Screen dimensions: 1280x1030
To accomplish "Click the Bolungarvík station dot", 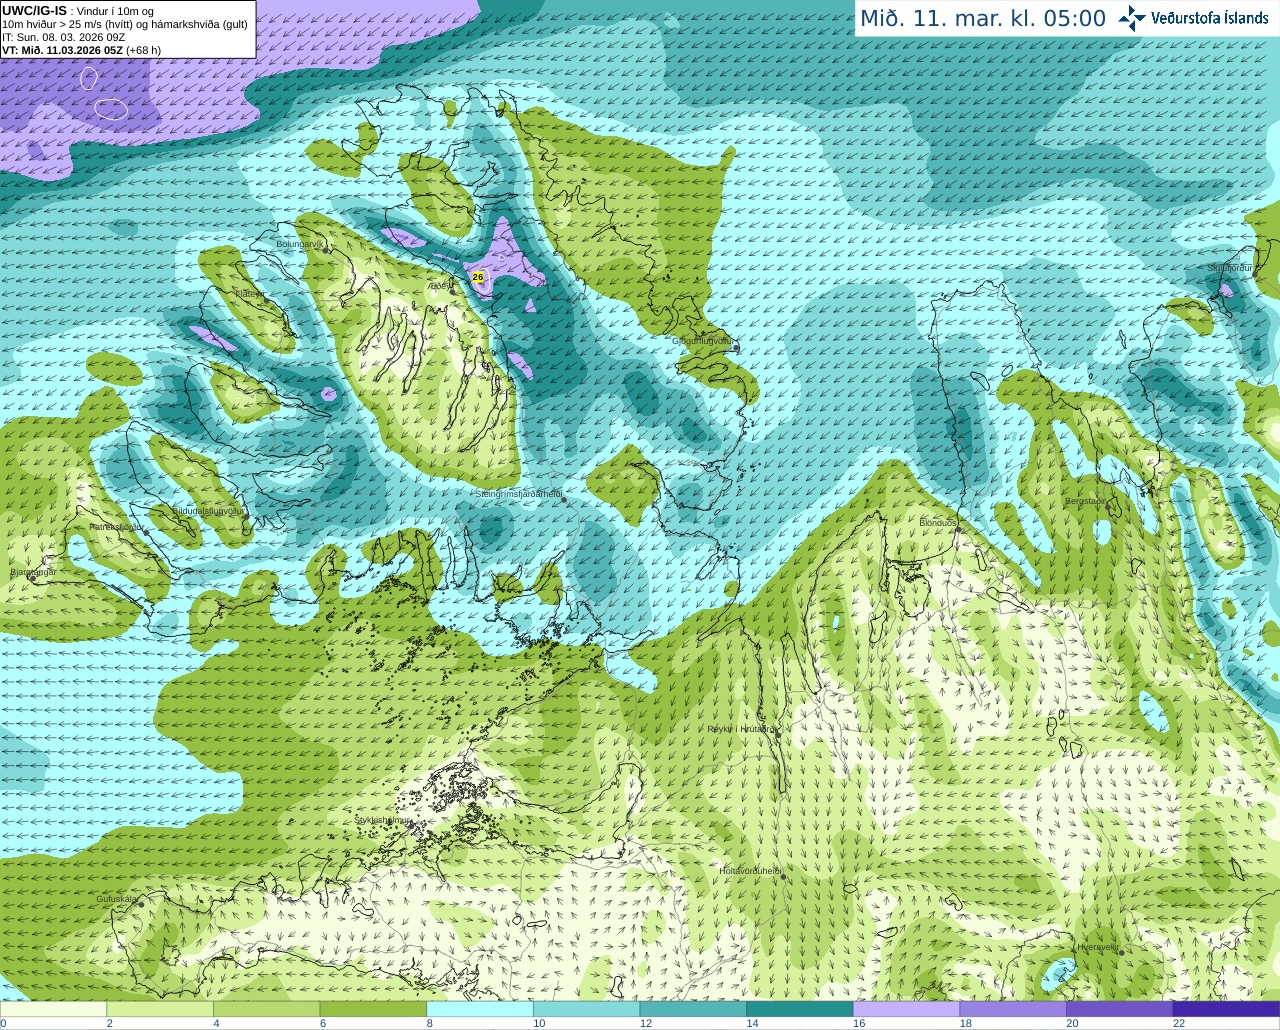I will coord(326,249).
